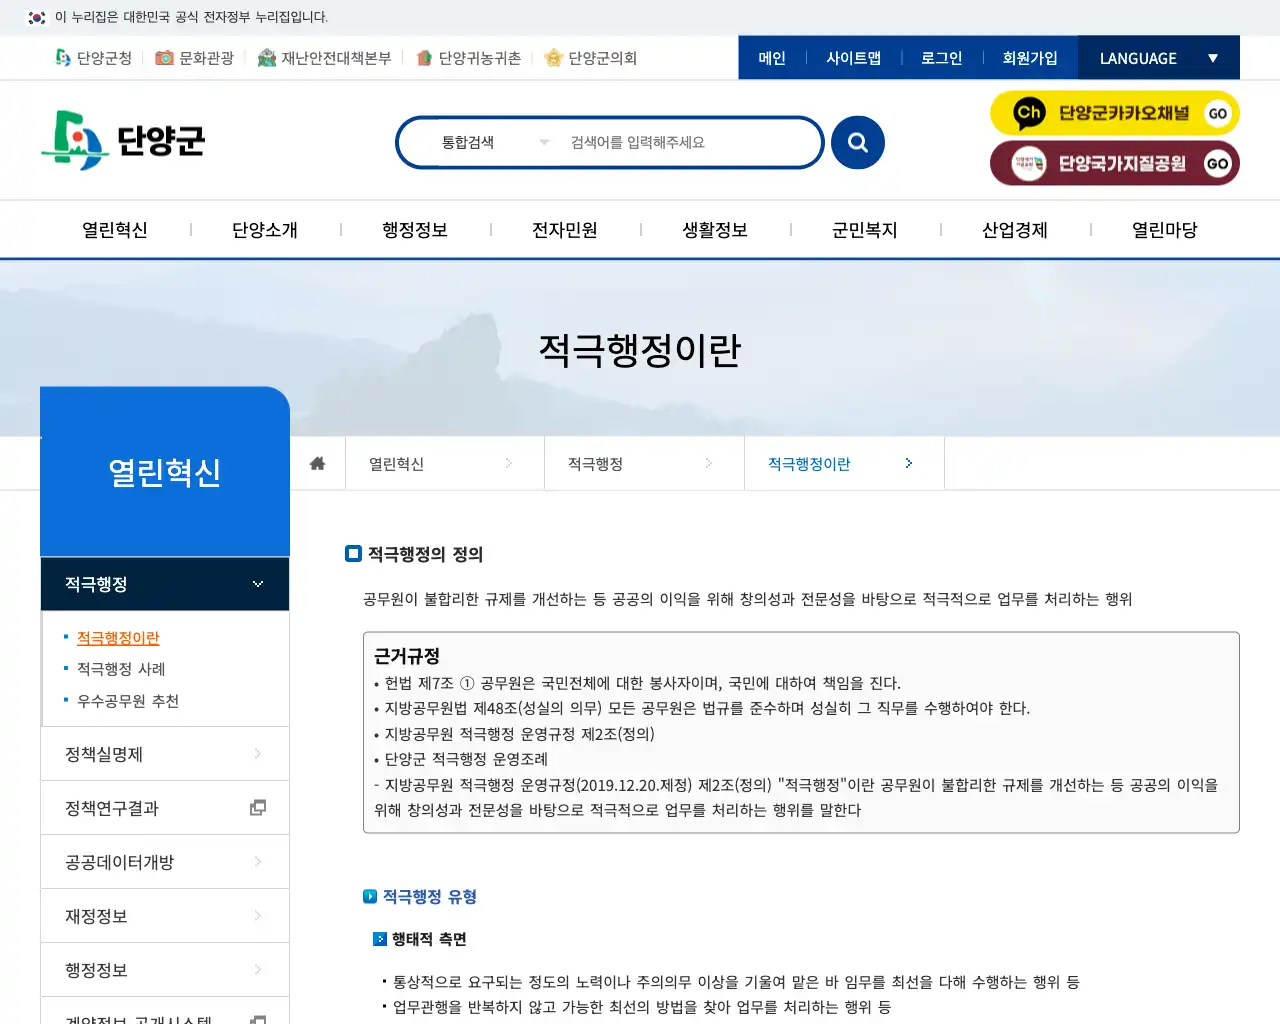Click the 재난안전대책본부 icon link

tap(266, 57)
